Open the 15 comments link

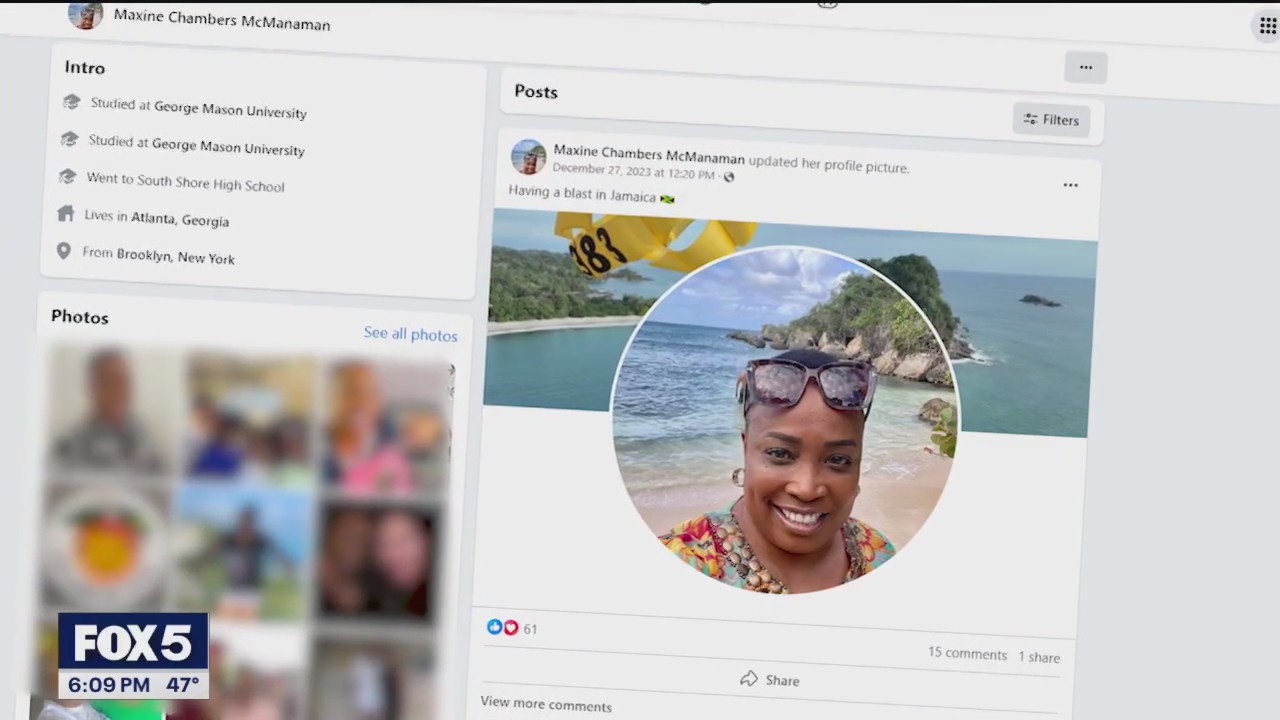[x=967, y=653]
